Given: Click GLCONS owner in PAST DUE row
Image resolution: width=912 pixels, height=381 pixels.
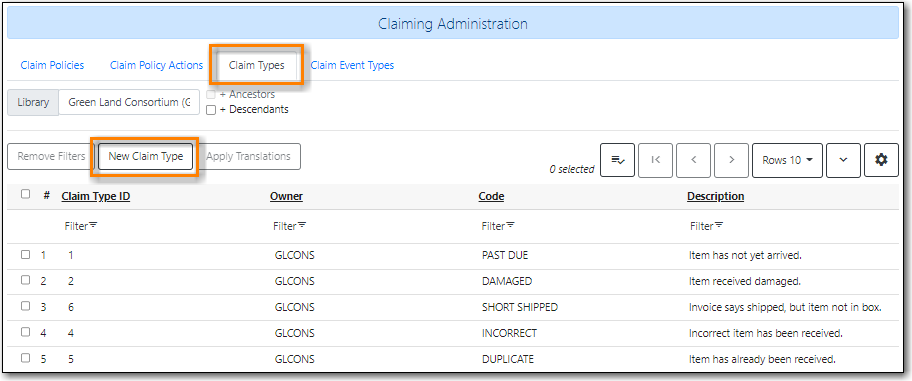Looking at the screenshot, I should tap(294, 255).
